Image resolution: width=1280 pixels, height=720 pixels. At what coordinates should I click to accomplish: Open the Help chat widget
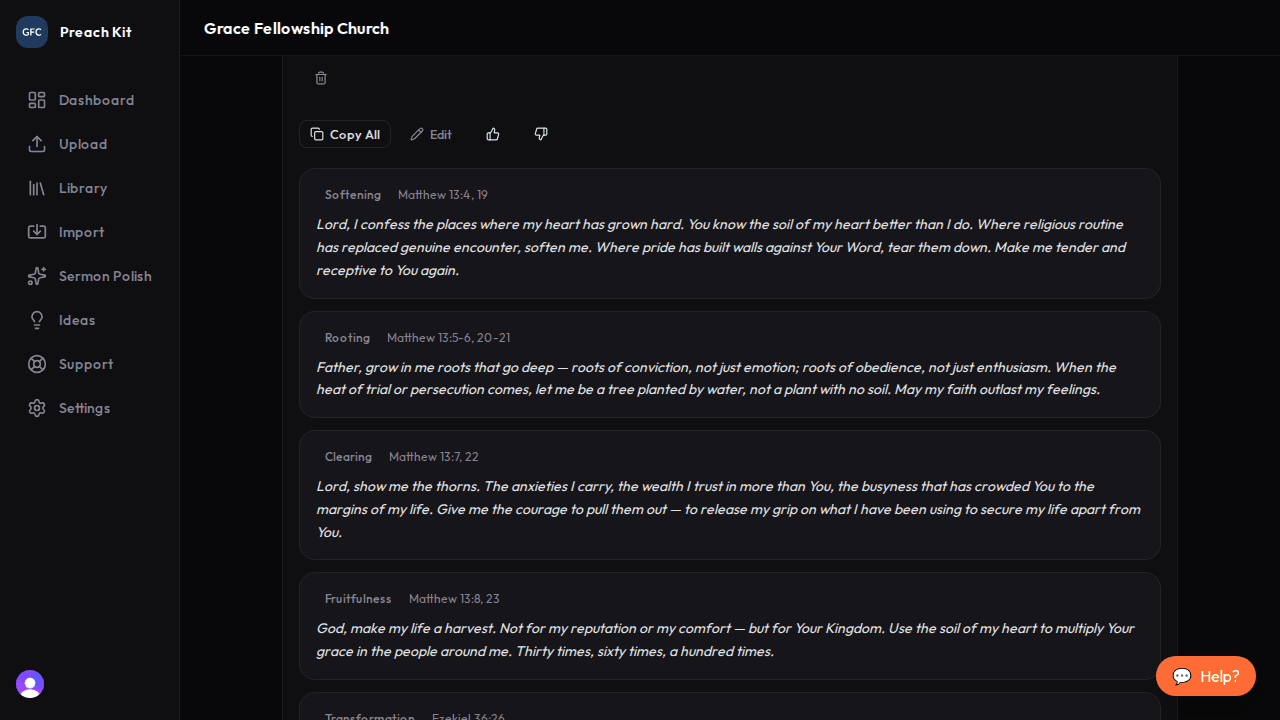point(1205,676)
